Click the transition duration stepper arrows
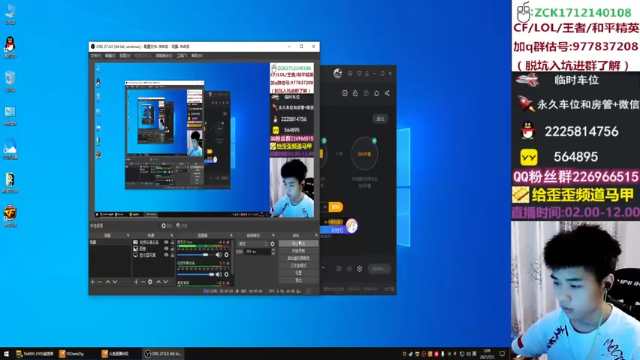Viewport: 640px width, 360px height. [x=273, y=251]
